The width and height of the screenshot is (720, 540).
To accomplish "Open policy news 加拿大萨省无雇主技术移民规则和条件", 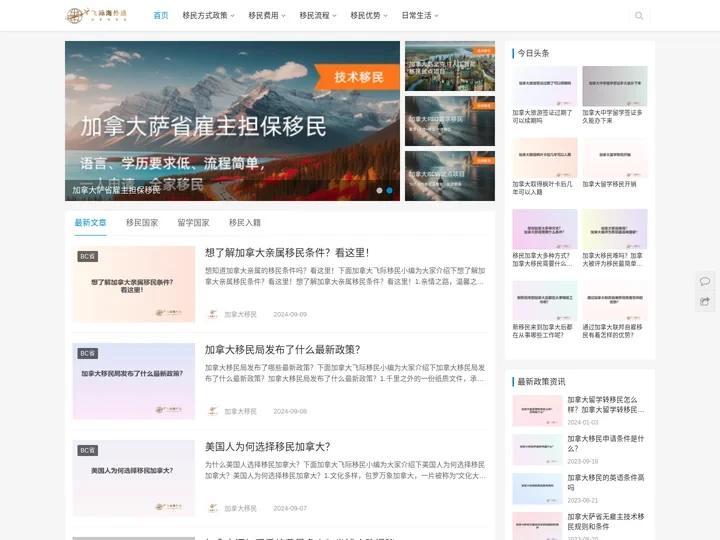I will (606, 522).
